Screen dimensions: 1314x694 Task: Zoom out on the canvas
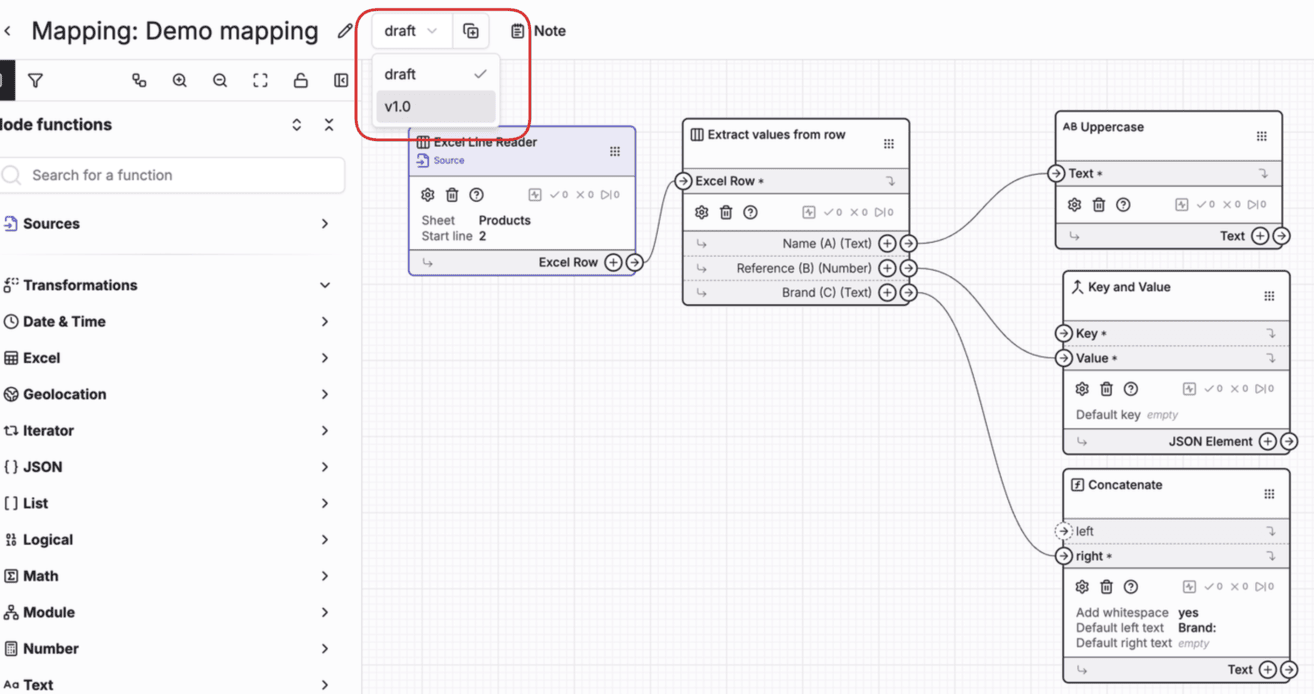[220, 80]
